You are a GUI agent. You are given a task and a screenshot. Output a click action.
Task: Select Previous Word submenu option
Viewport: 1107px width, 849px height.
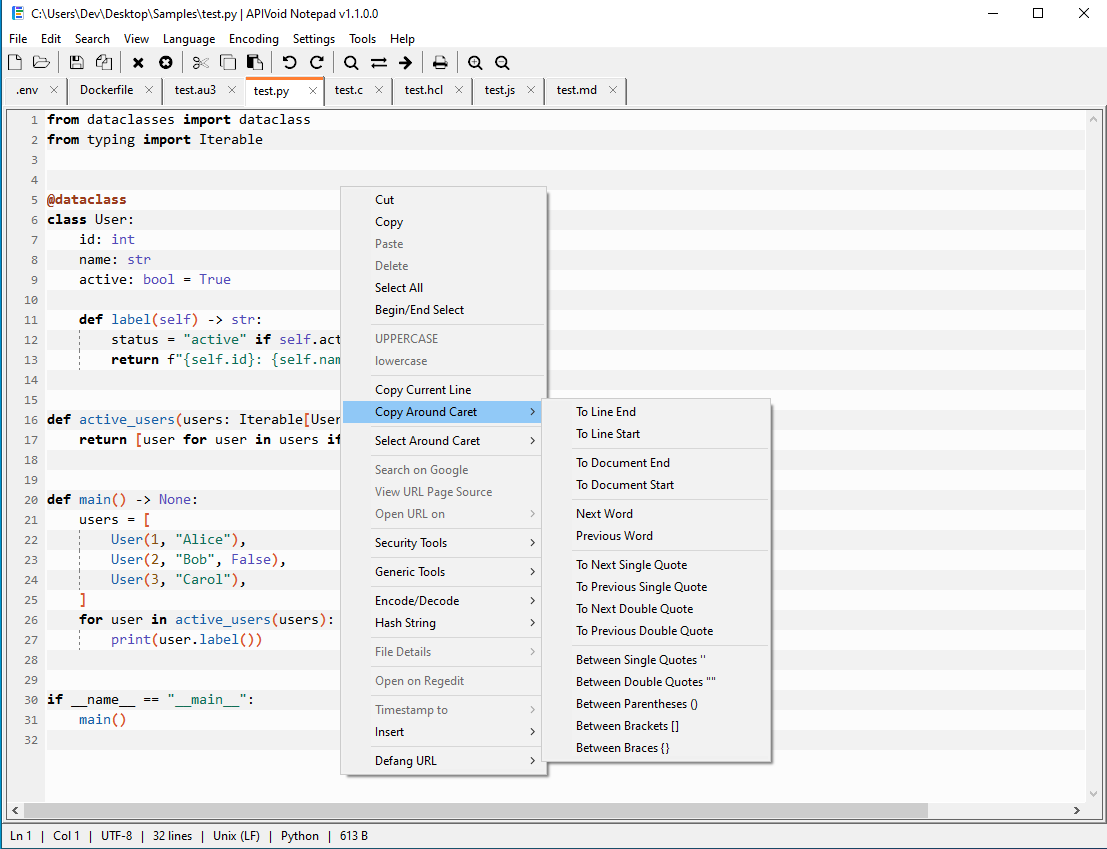coord(656,536)
